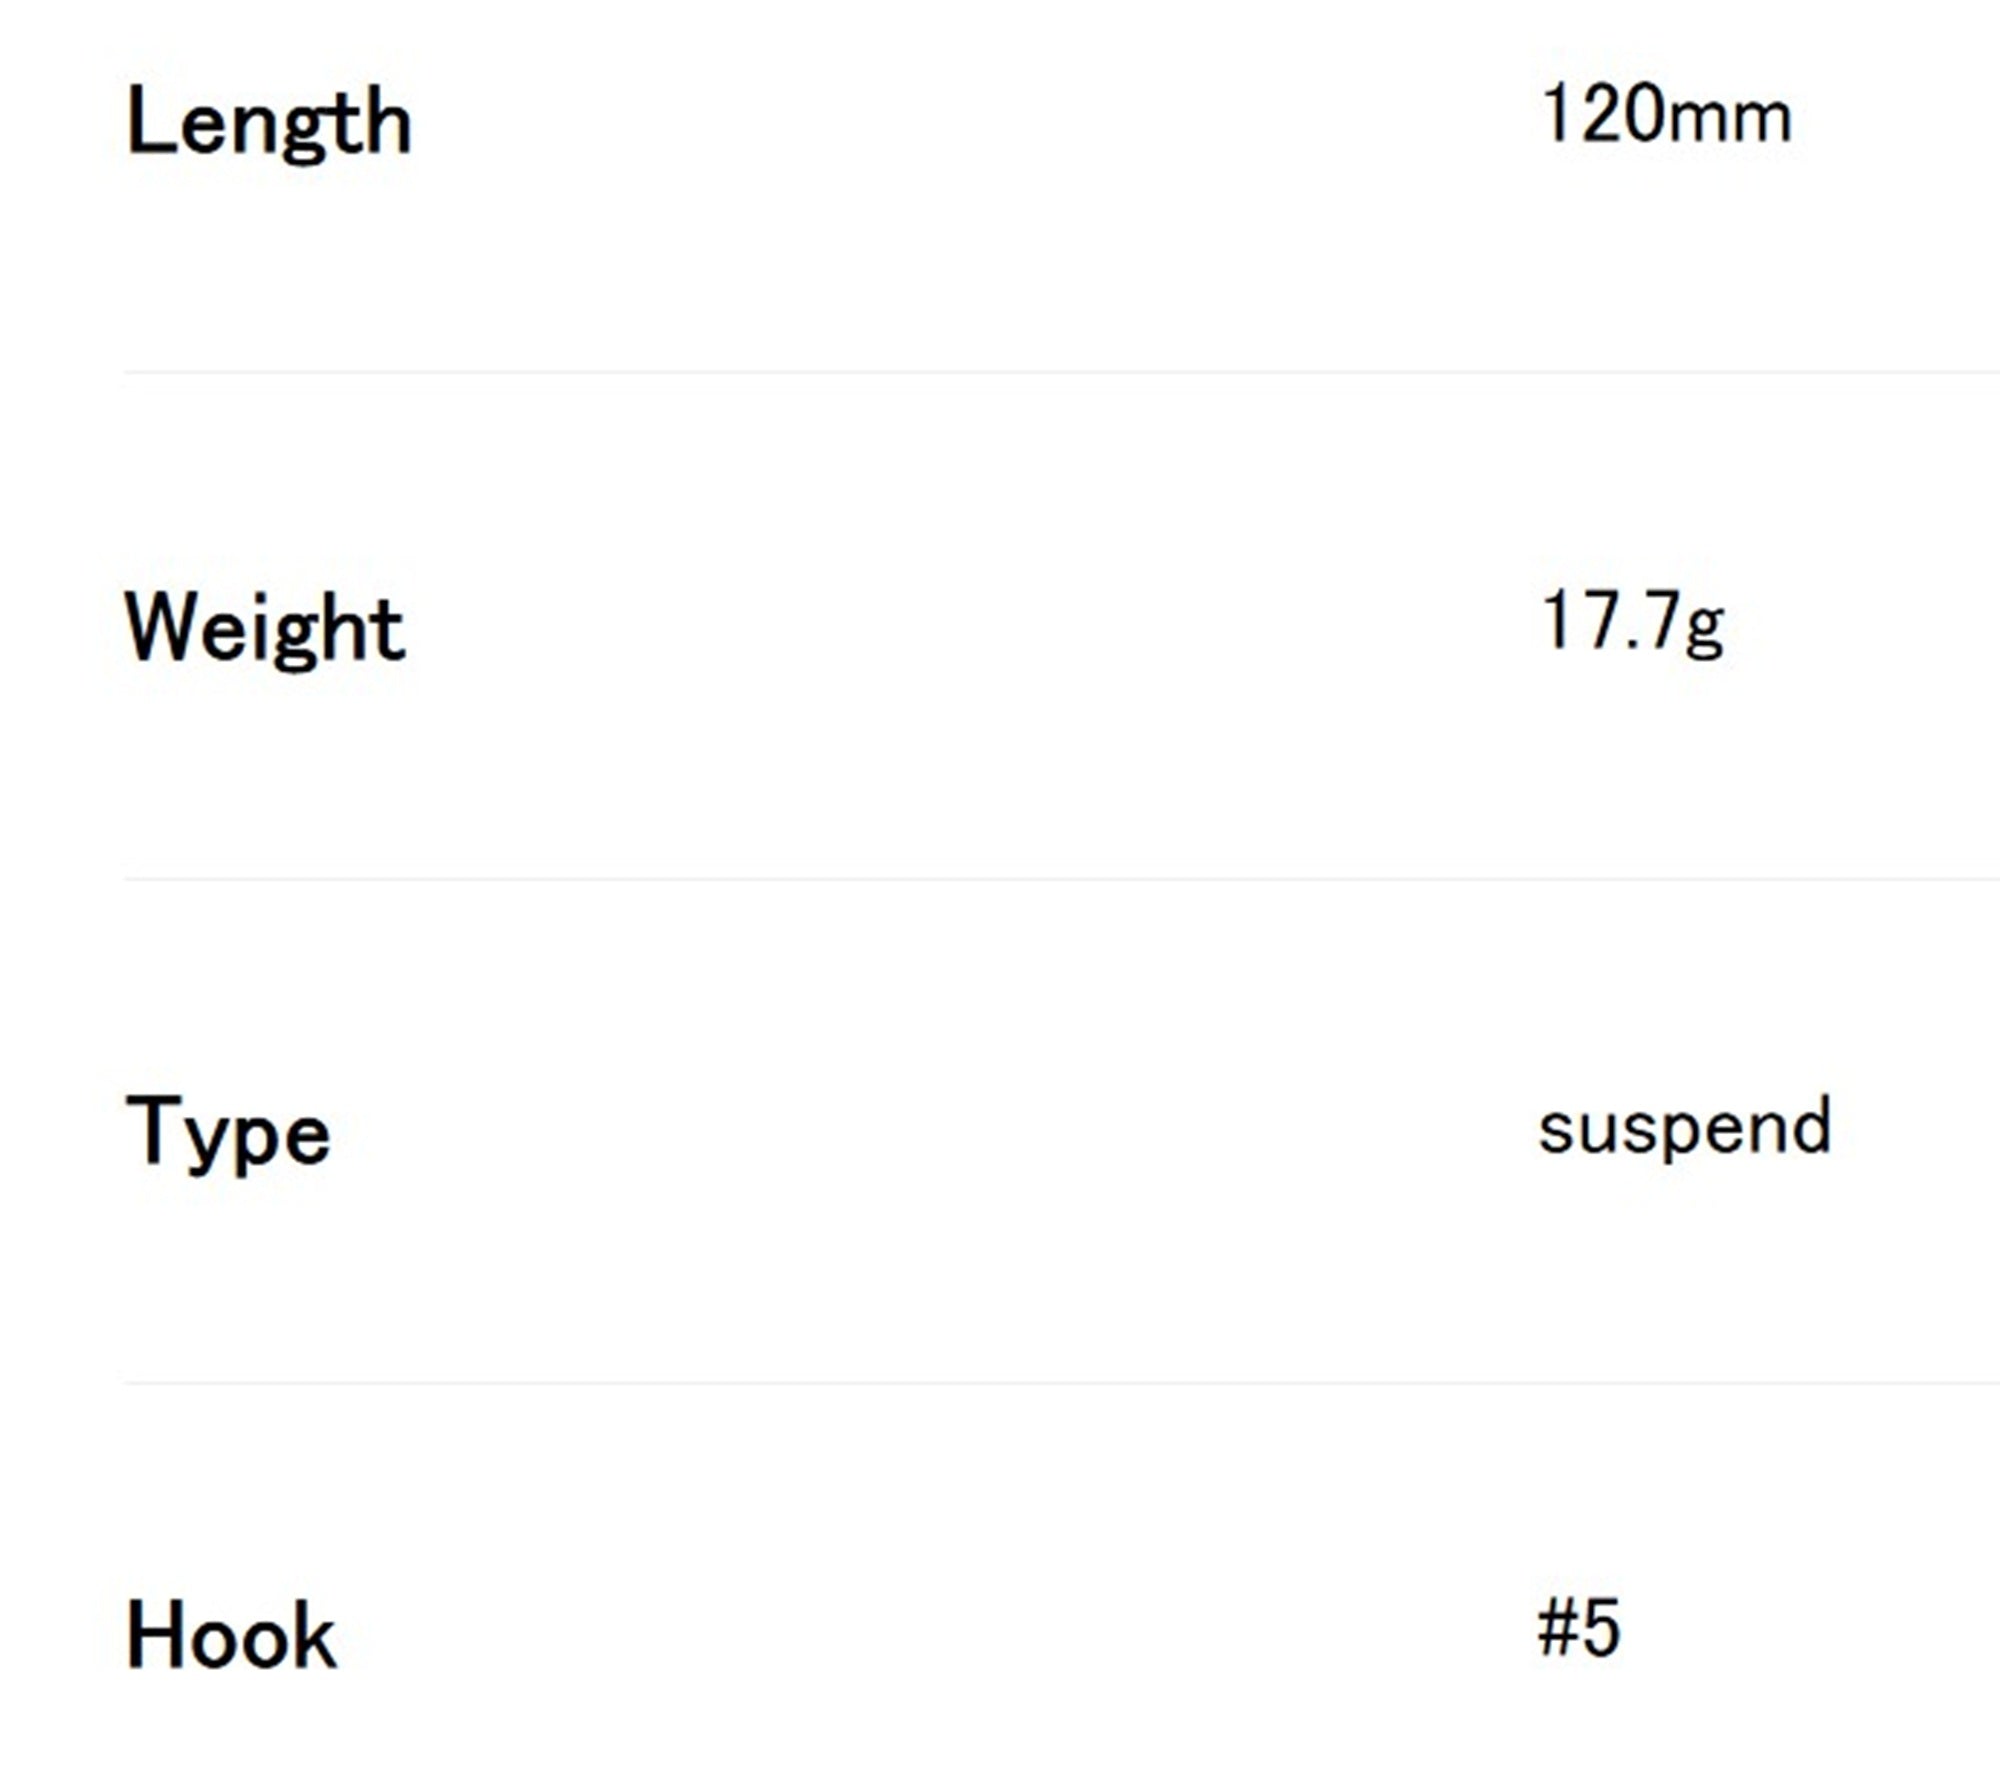Click the g unit after 17.7

tap(1705, 632)
